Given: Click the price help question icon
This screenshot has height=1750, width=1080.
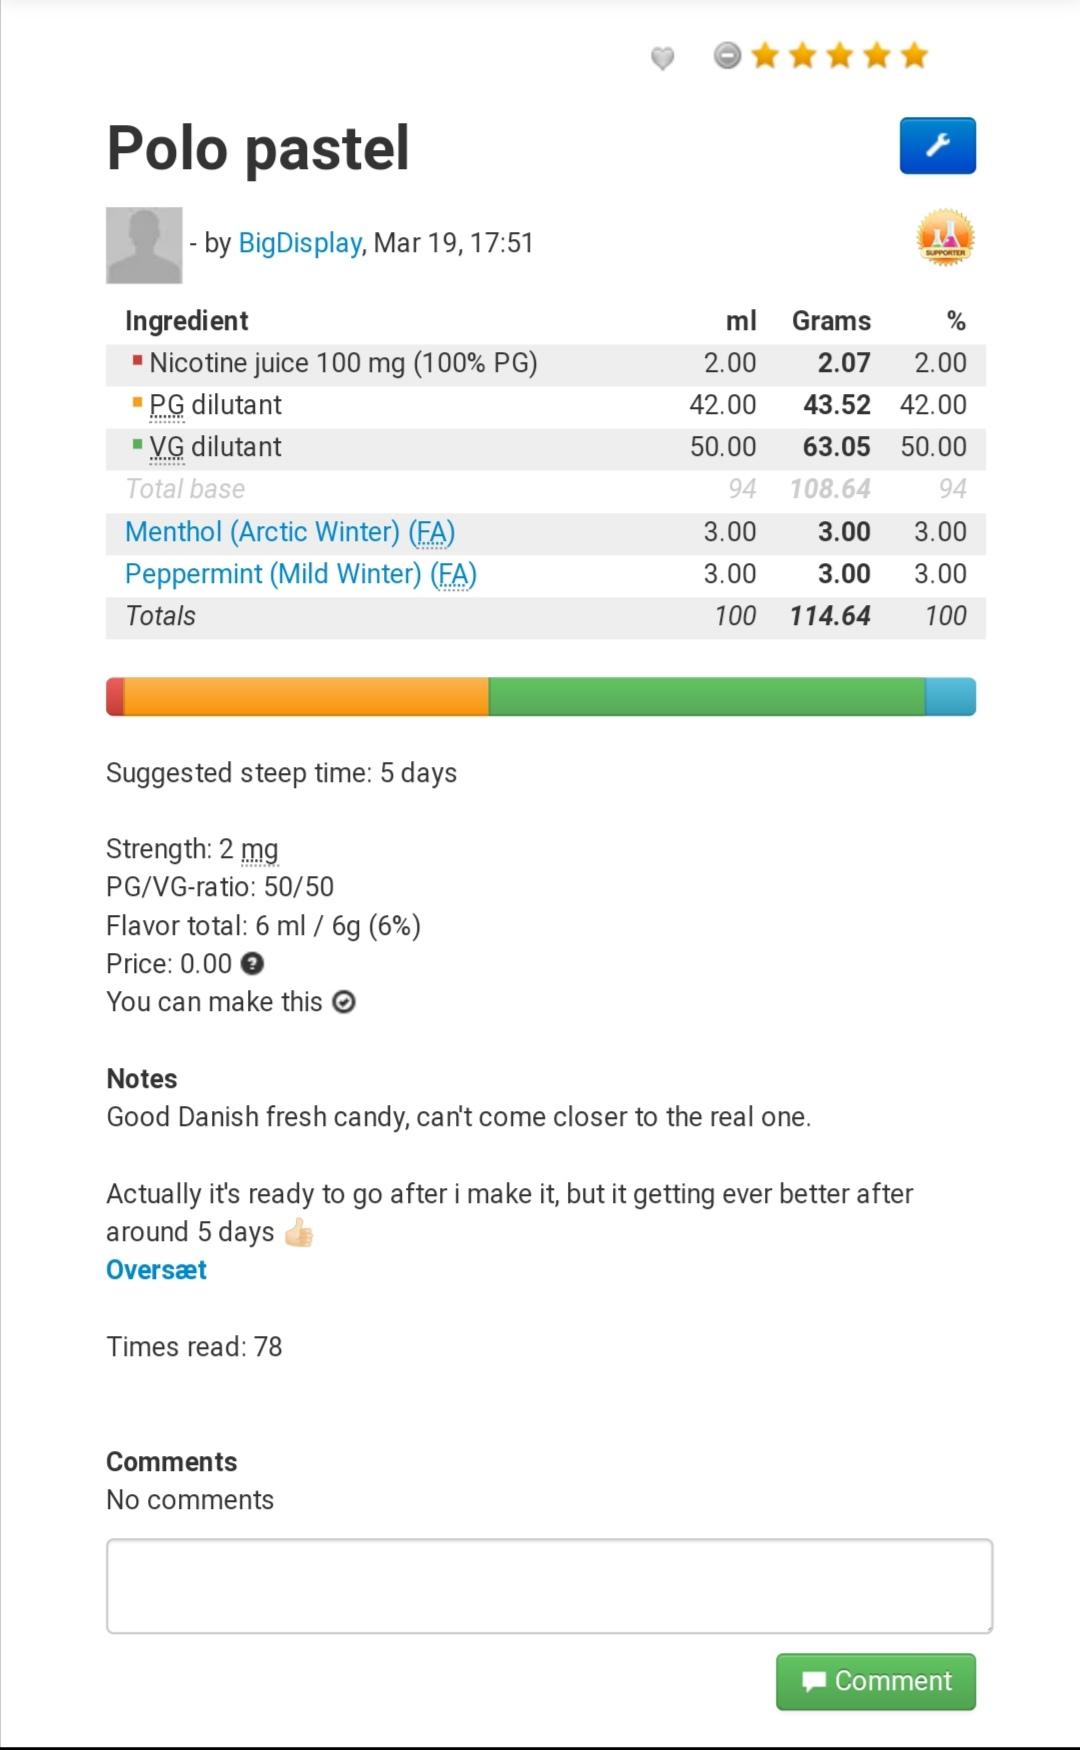Looking at the screenshot, I should [x=253, y=964].
